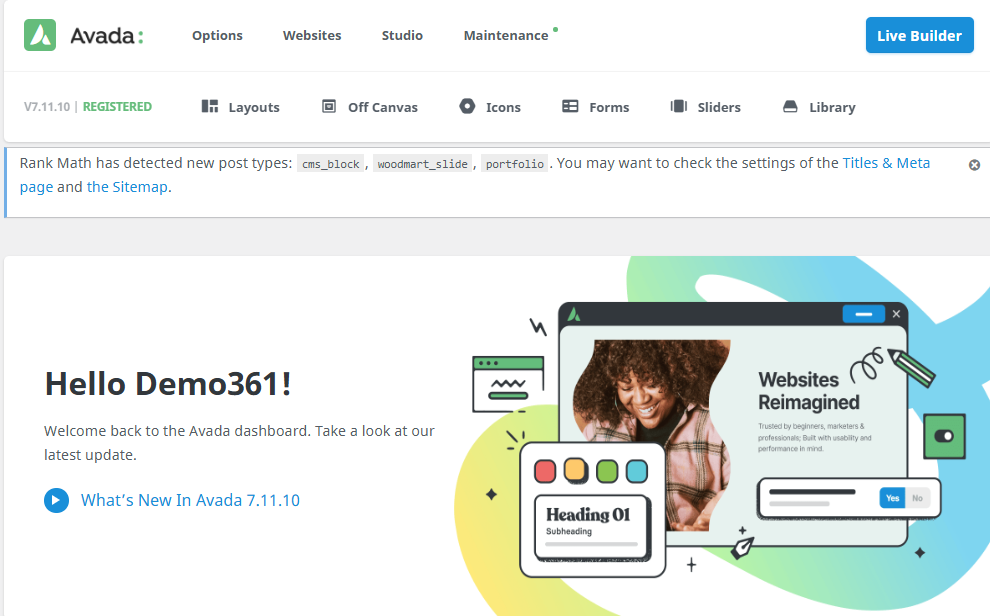Click the portfolio code tag
Image resolution: width=990 pixels, height=616 pixels.
pos(515,164)
